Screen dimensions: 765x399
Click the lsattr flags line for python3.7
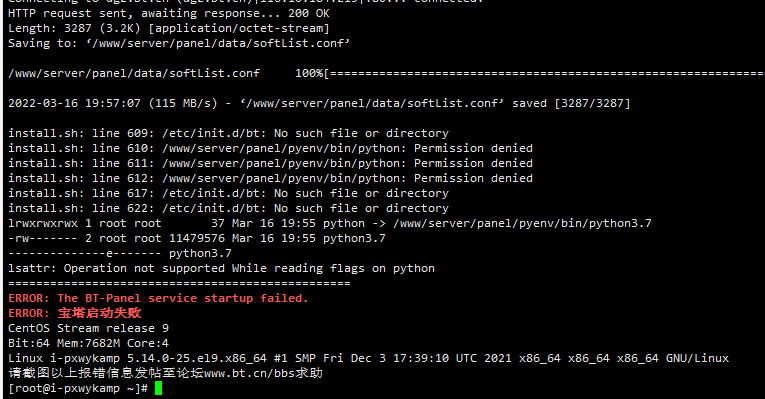[120, 253]
